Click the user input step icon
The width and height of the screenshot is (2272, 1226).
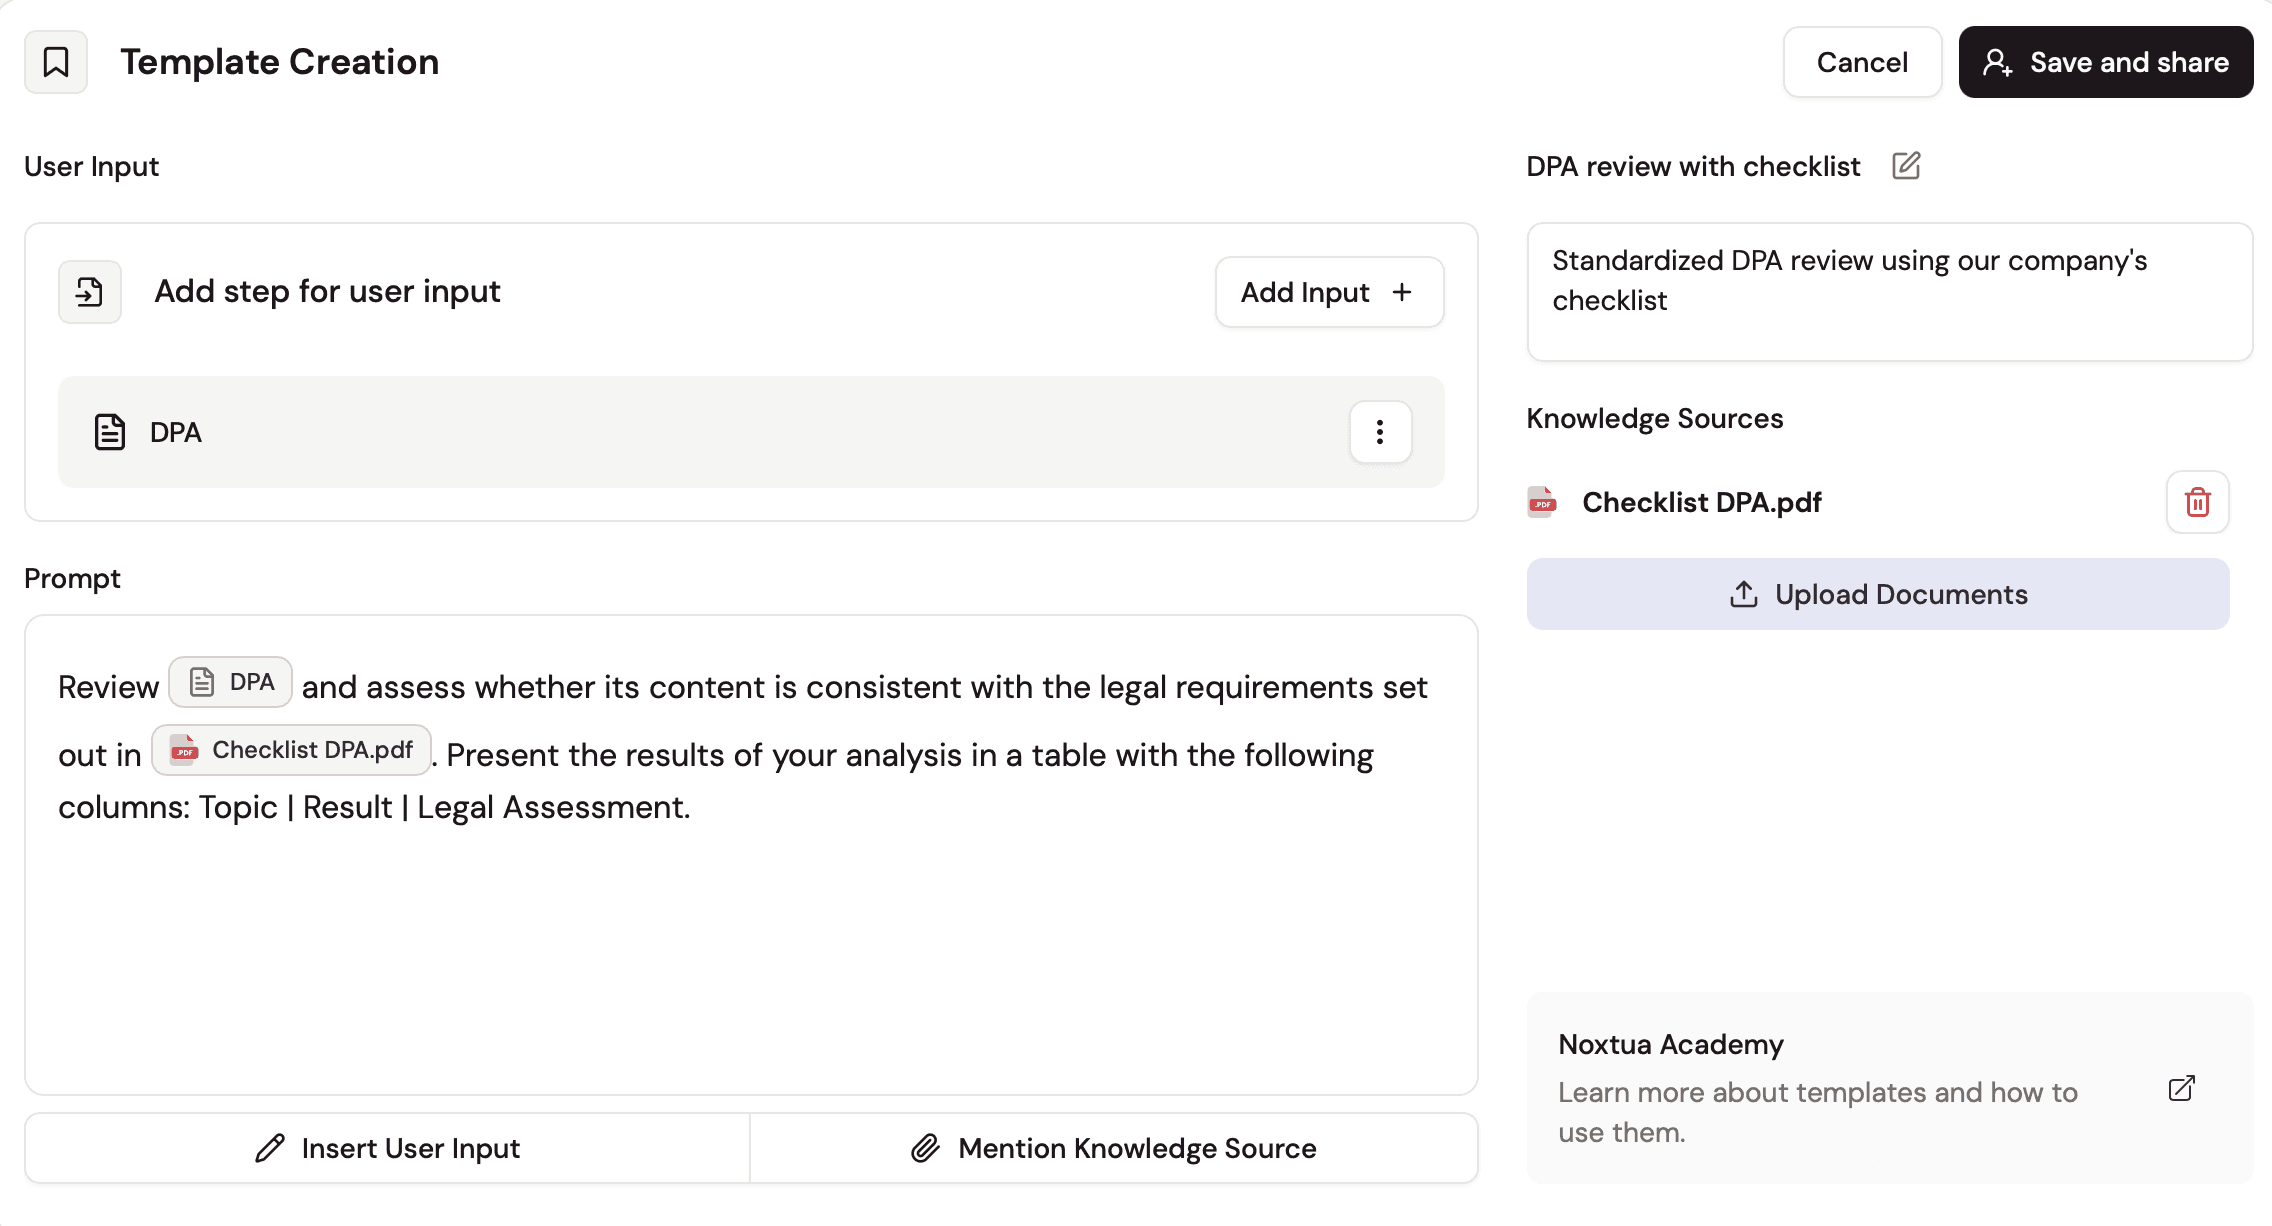pos(90,292)
